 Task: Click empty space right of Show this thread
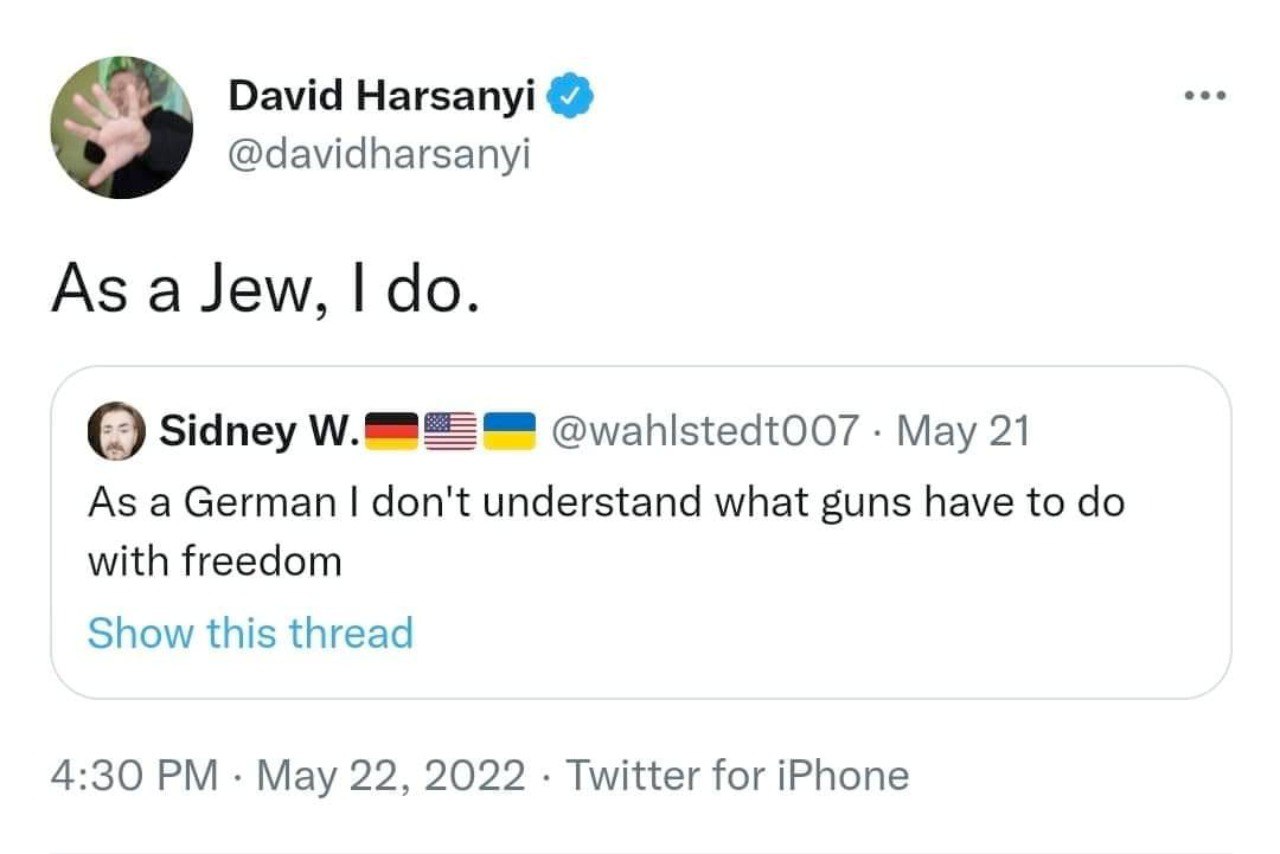(x=800, y=633)
